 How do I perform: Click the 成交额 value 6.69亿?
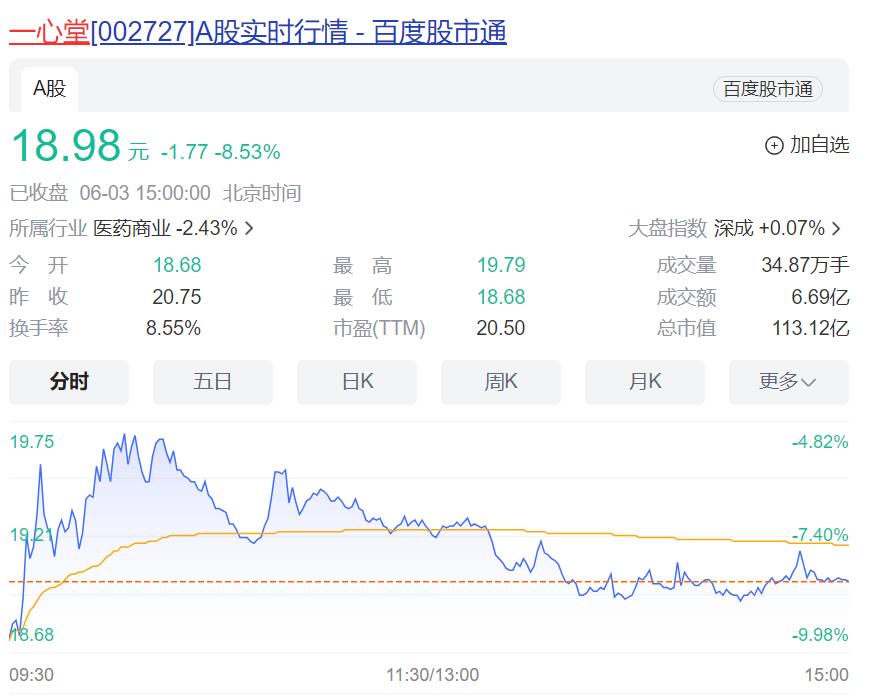tap(820, 297)
